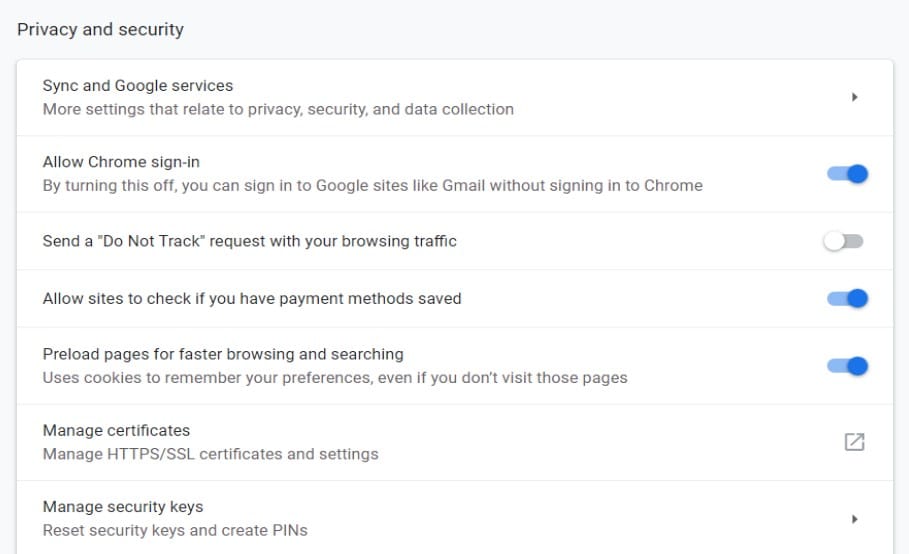Click "More settings that relate to privacy" description

point(278,109)
